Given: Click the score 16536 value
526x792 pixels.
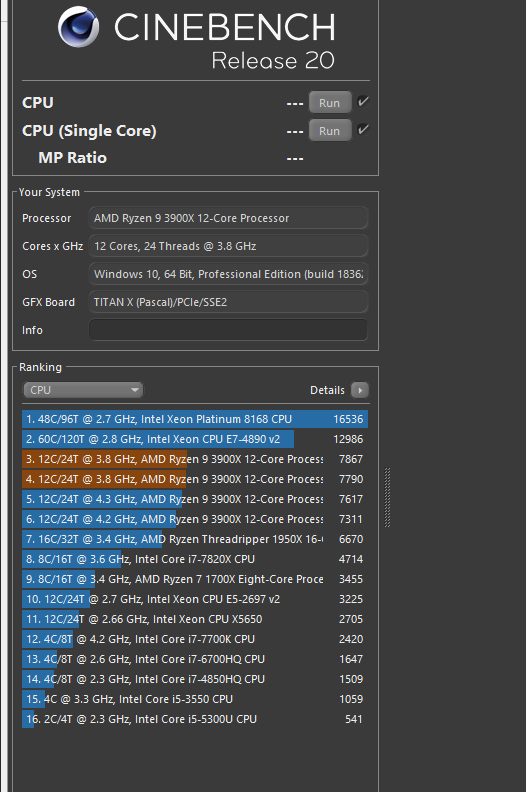Looking at the screenshot, I should point(348,419).
